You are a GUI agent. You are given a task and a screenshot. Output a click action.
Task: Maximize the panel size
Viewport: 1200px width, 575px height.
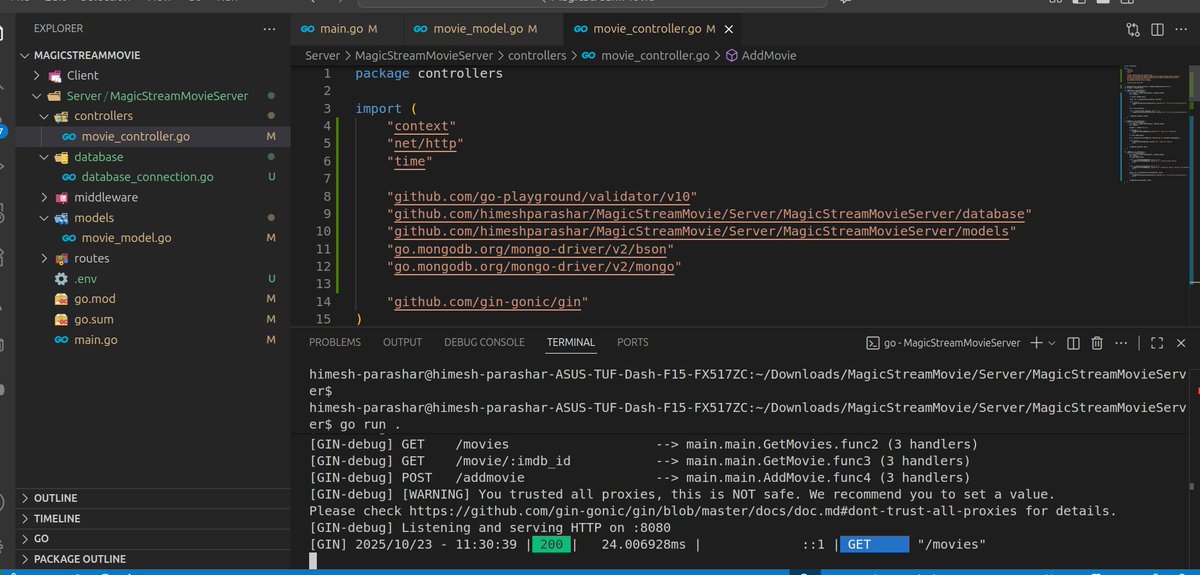[1156, 342]
